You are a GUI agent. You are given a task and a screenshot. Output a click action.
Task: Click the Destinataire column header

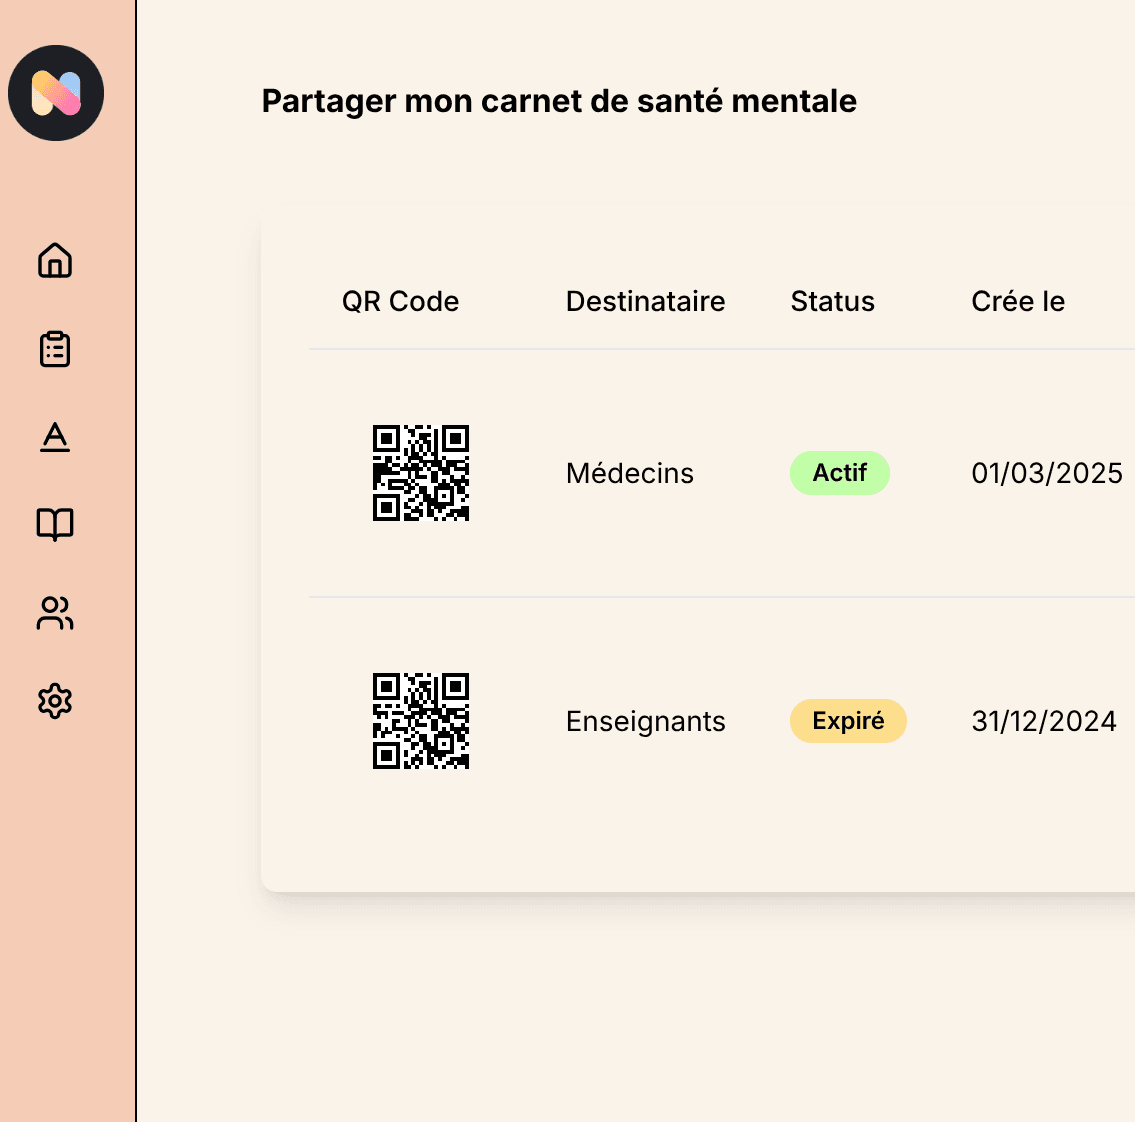(646, 301)
